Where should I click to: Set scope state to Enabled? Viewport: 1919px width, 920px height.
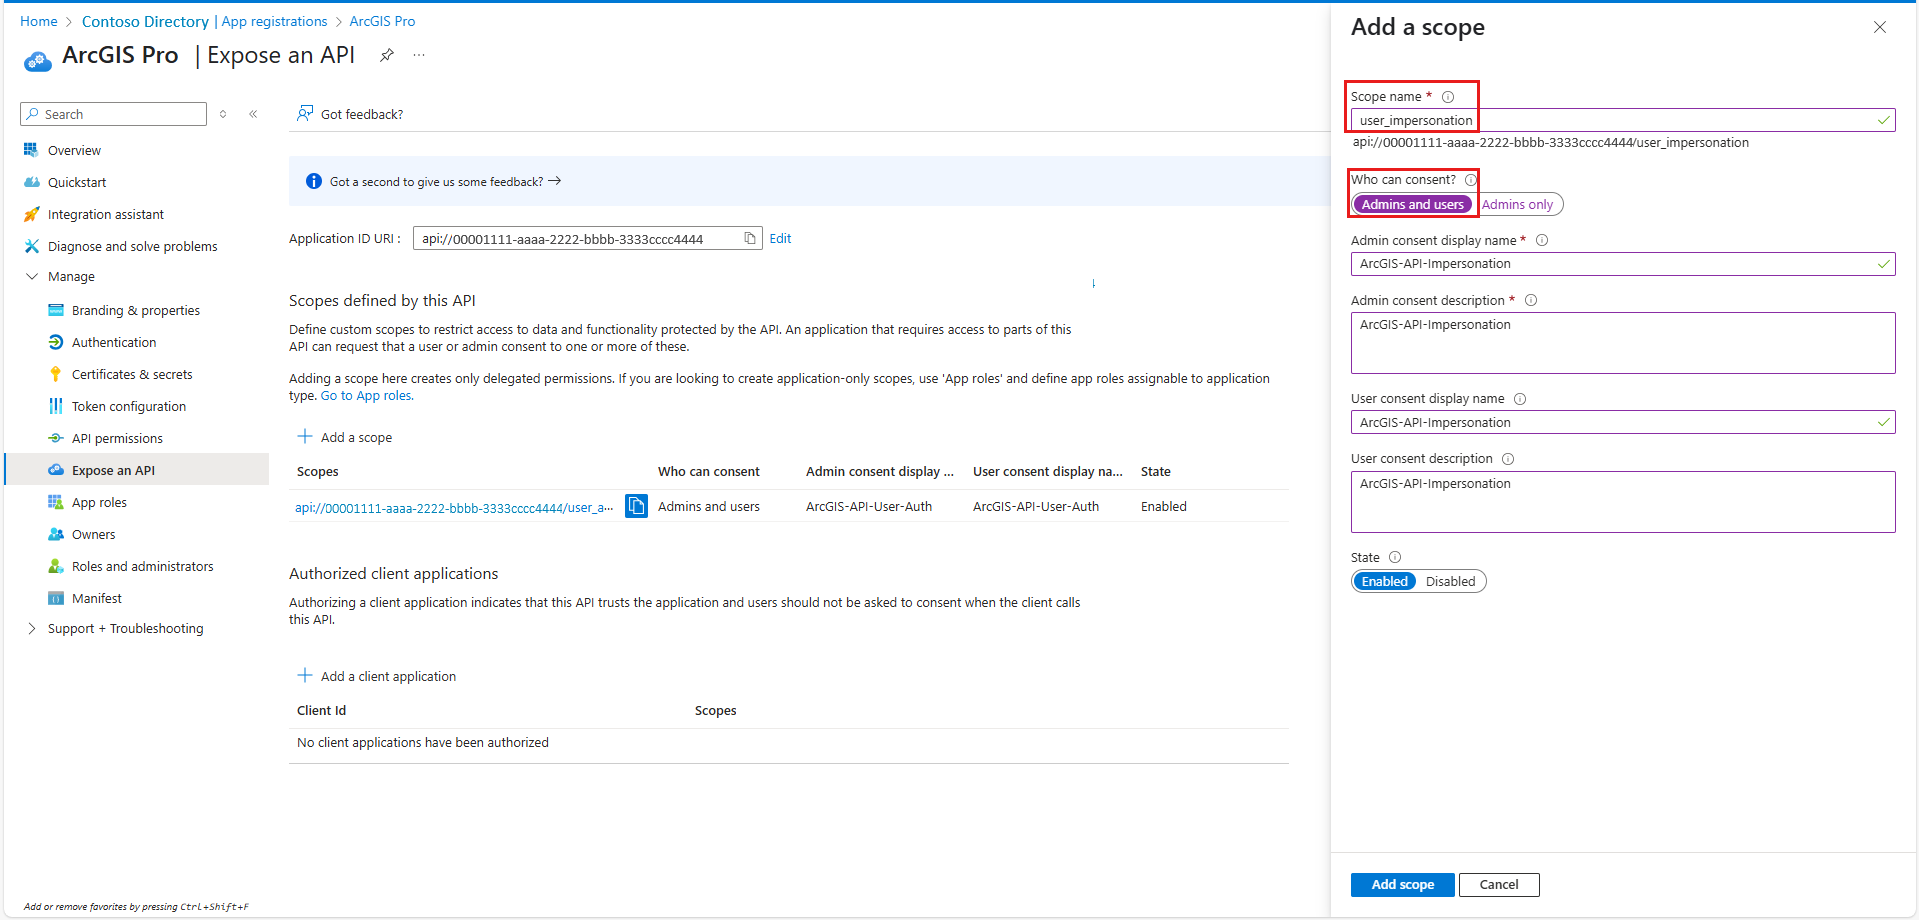pos(1384,581)
